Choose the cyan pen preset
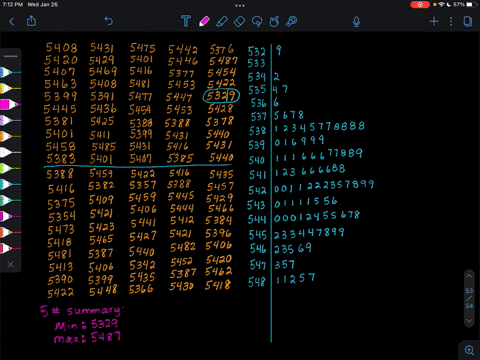Image resolution: width=480 pixels, height=360 pixels. pos(10,184)
